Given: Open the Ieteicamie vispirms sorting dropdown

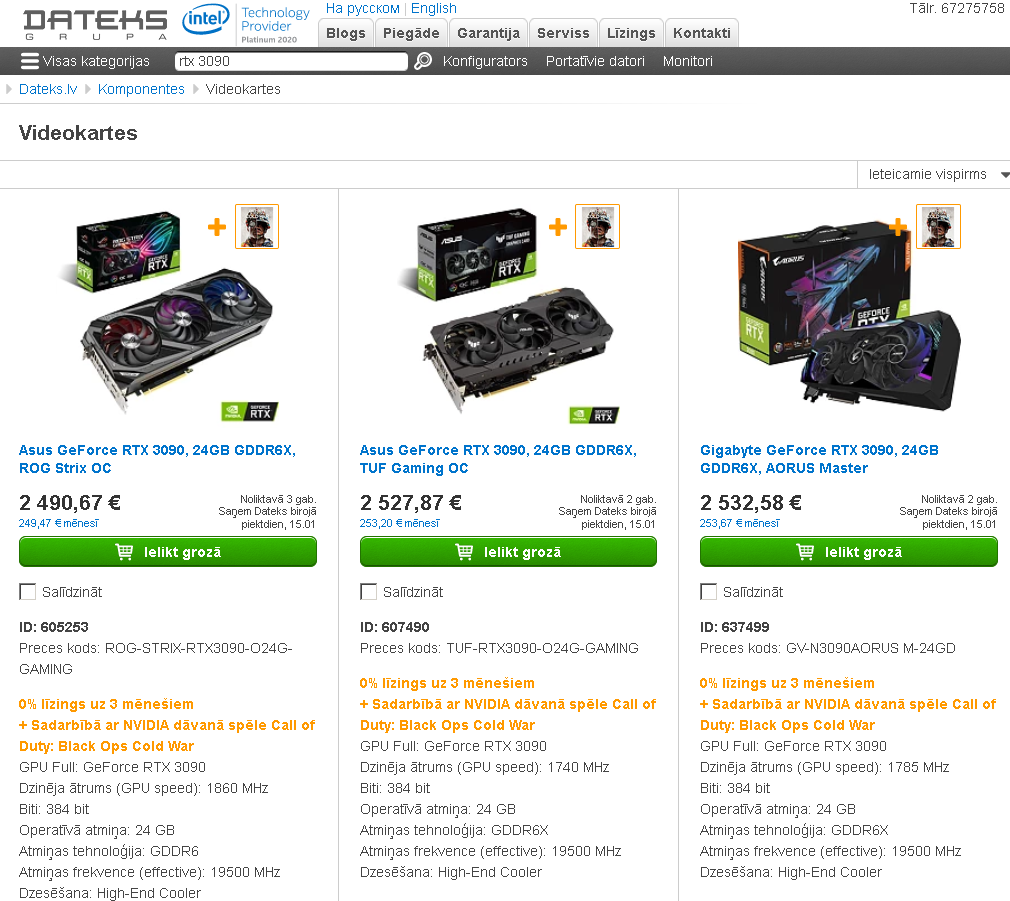Looking at the screenshot, I should click(x=933, y=175).
